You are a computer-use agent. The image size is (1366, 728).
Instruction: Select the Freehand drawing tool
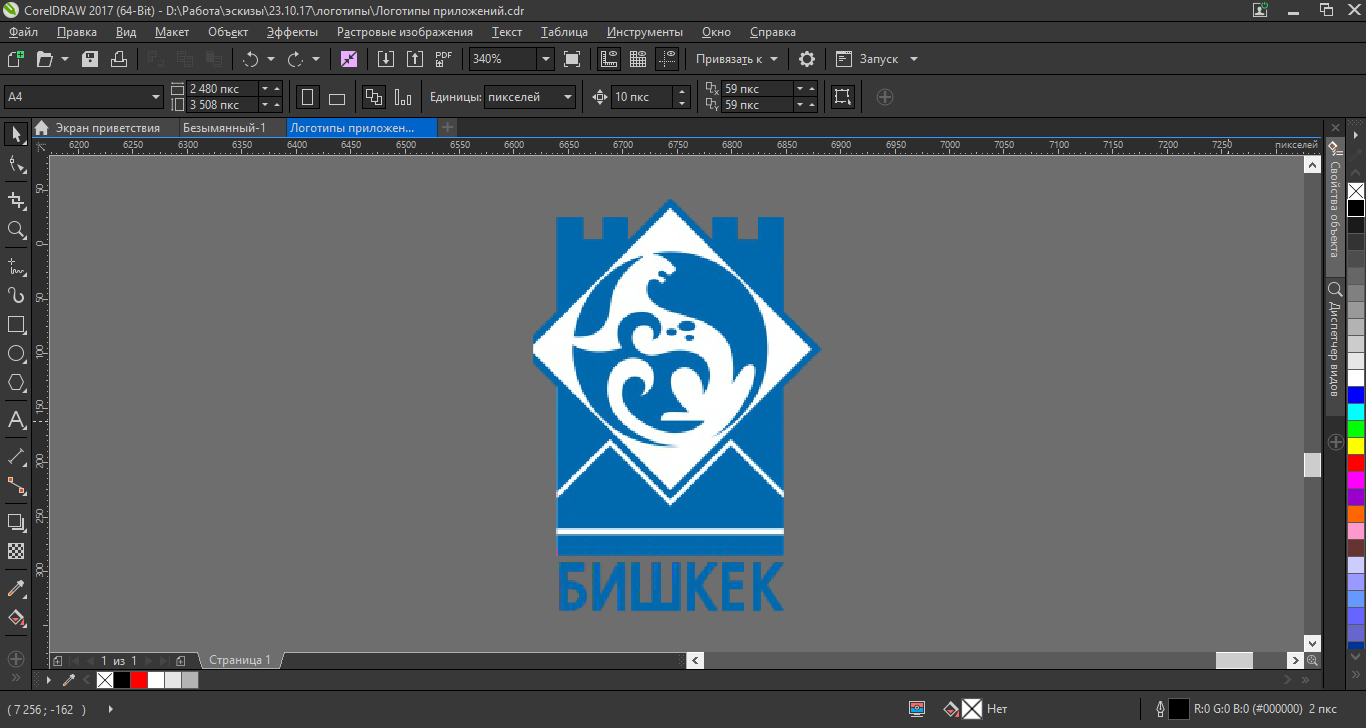16,266
